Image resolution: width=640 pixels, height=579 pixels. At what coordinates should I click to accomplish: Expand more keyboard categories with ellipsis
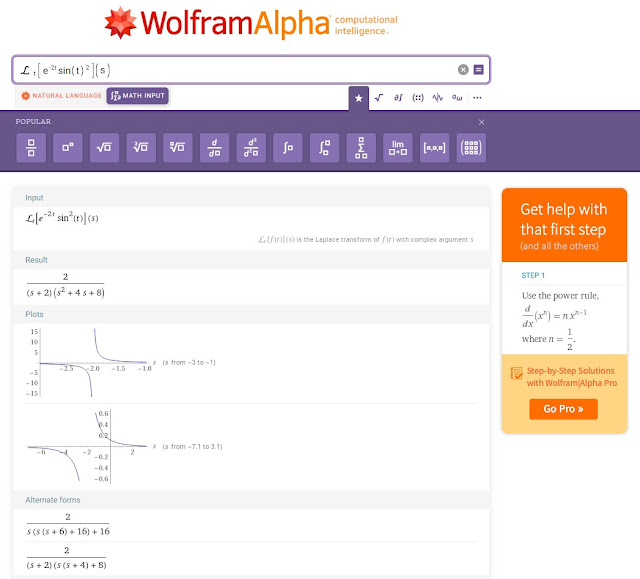477,98
